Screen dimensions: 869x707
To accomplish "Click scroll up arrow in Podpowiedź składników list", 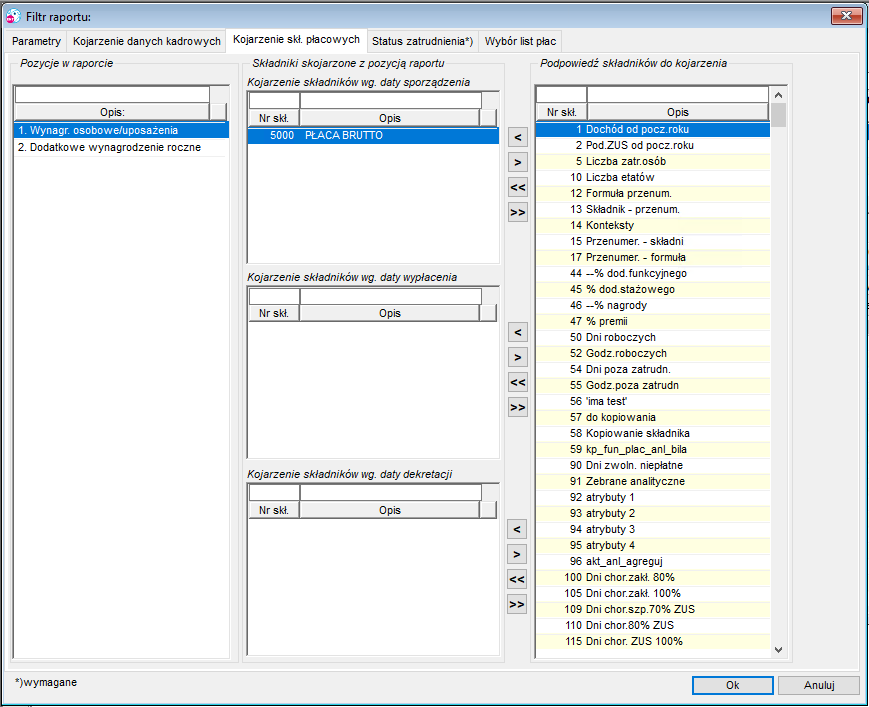I will (x=779, y=95).
